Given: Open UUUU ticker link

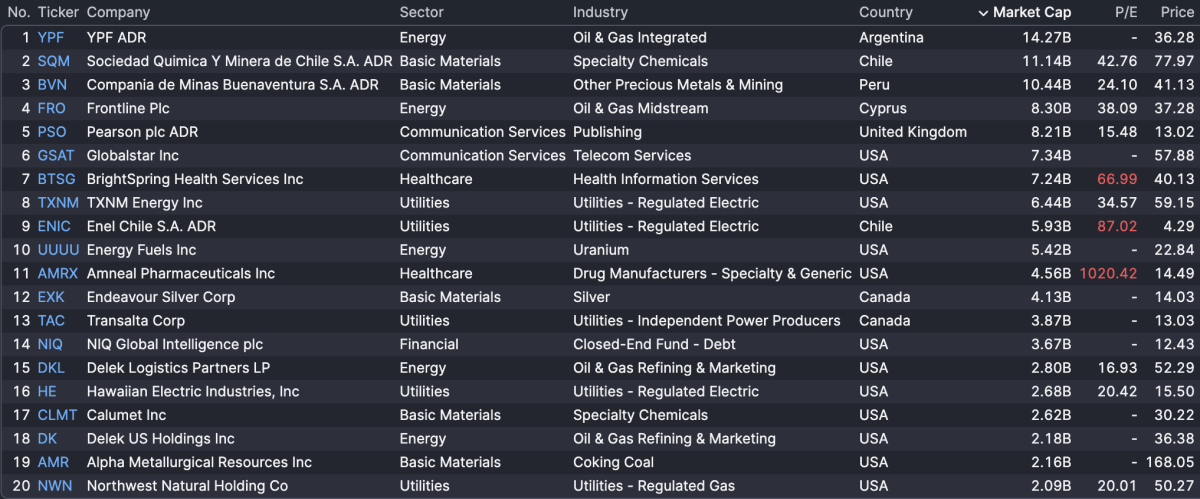Looking at the screenshot, I should (58, 250).
